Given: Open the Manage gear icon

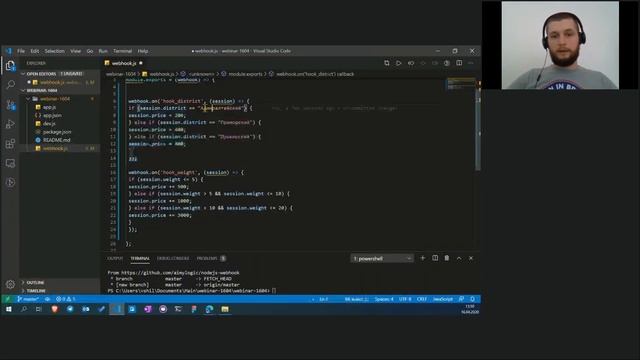Looking at the screenshot, I should 10,284.
